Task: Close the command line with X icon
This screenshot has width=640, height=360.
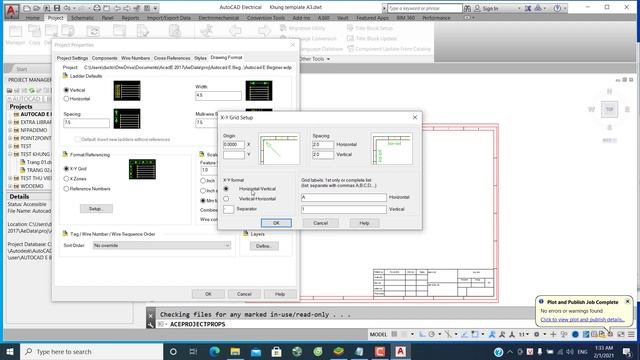Action: 150,316
